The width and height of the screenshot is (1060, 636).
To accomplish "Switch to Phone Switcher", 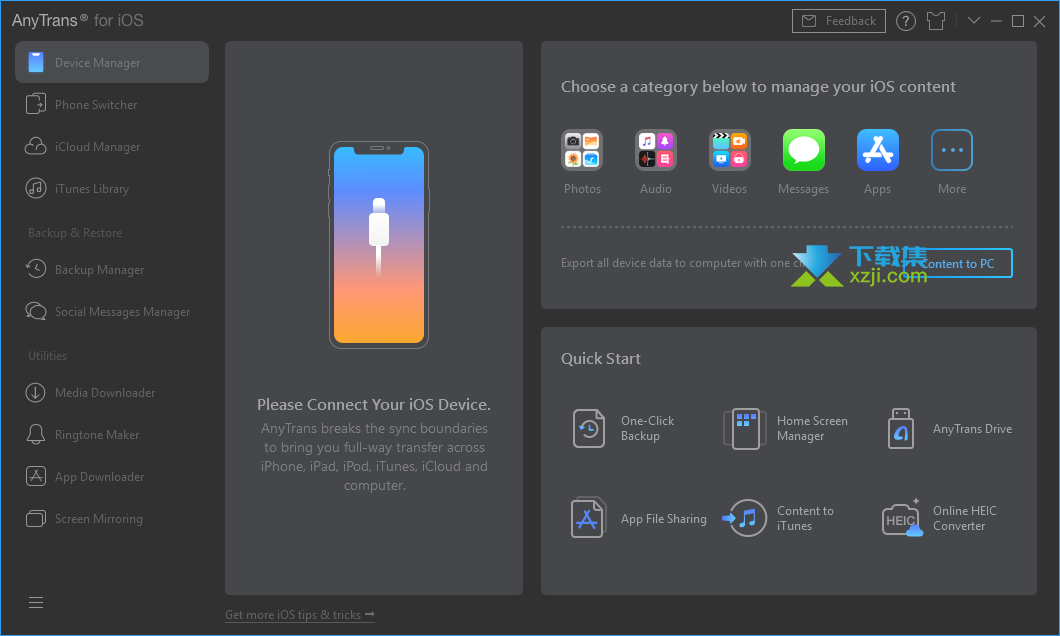I will coord(112,105).
